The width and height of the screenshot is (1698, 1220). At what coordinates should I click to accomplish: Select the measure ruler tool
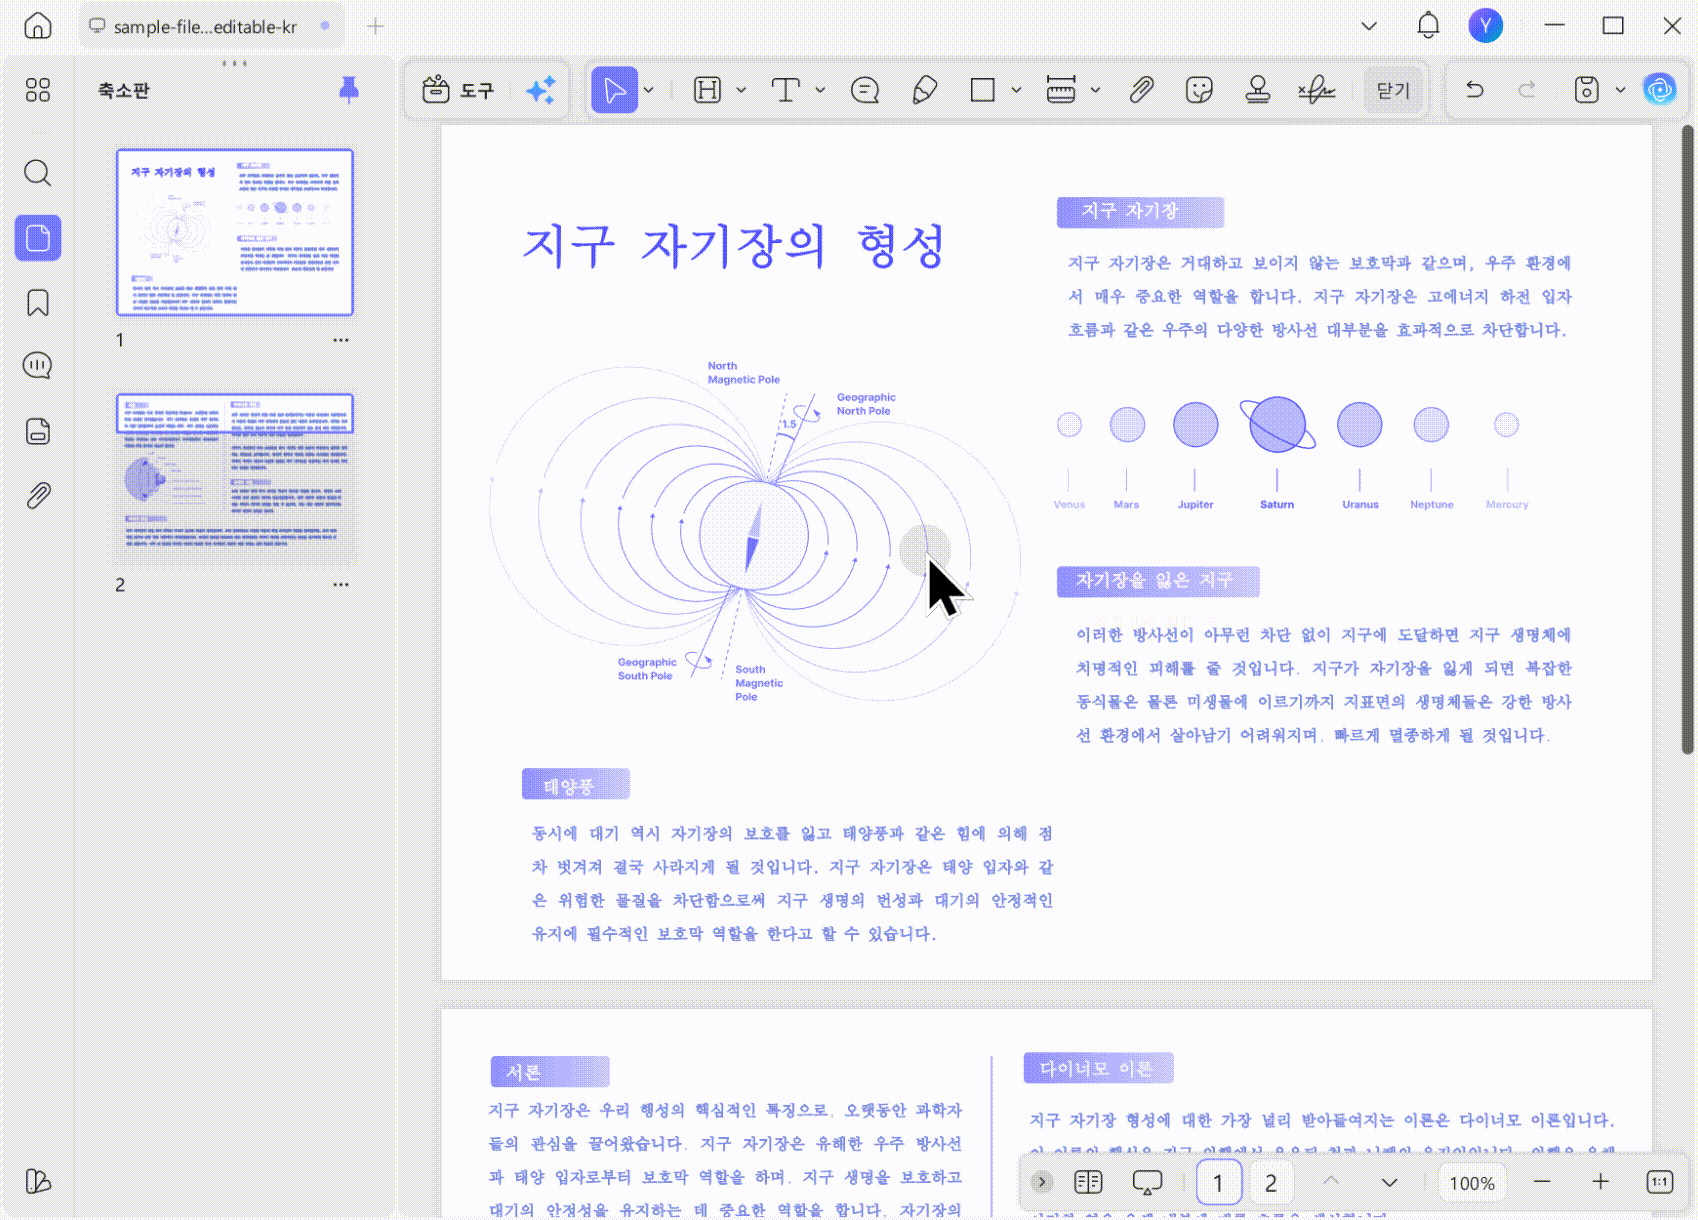[x=1061, y=90]
